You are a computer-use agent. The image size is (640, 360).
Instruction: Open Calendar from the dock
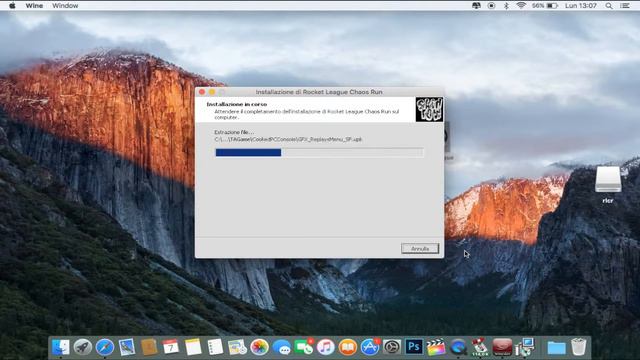171,347
